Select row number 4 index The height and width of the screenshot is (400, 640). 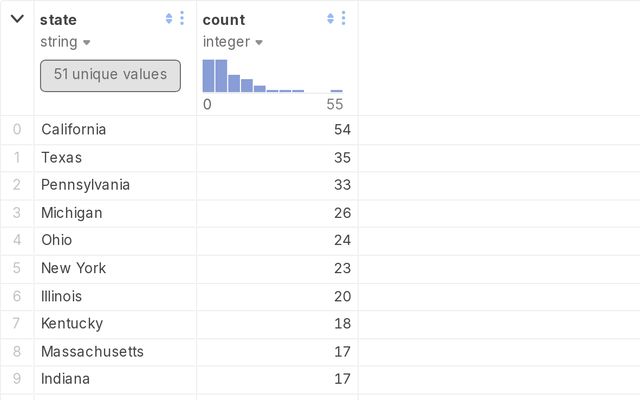16,241
